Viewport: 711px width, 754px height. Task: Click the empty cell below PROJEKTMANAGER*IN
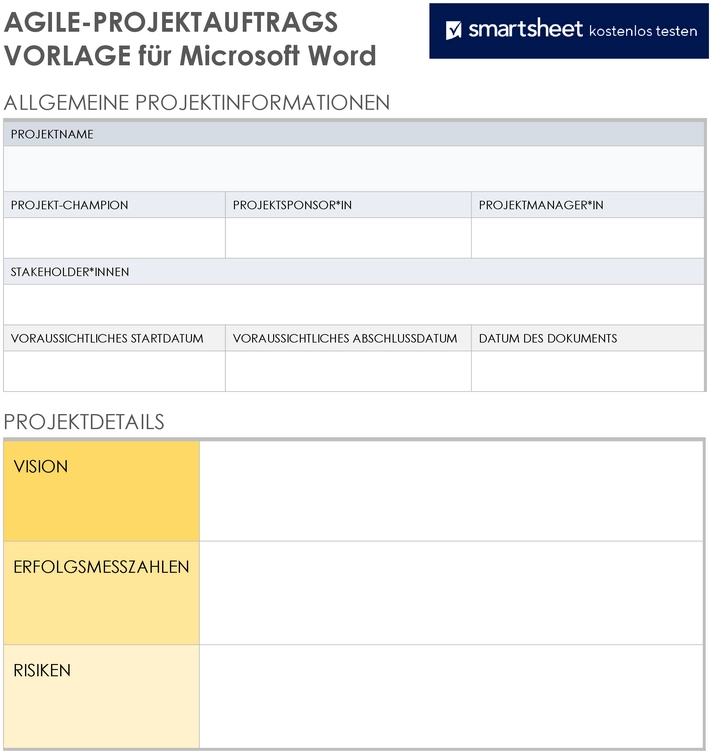pos(588,238)
